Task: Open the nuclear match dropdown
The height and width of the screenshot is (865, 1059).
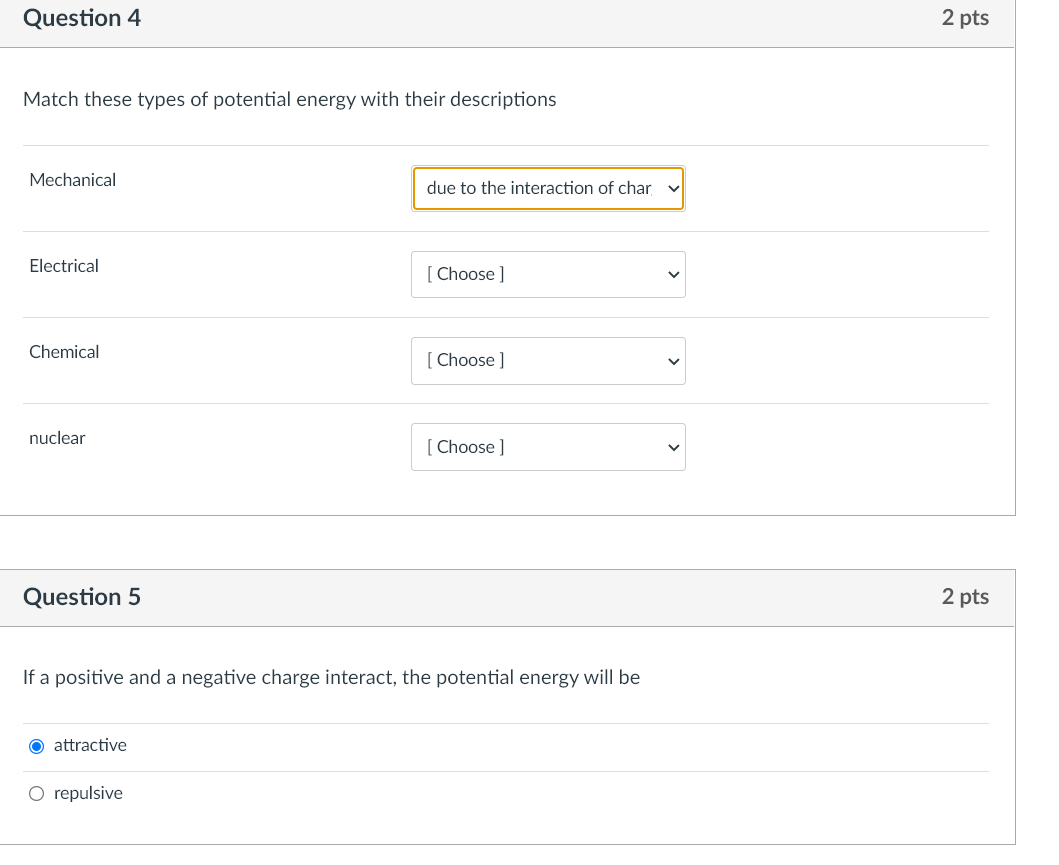Action: click(x=548, y=447)
